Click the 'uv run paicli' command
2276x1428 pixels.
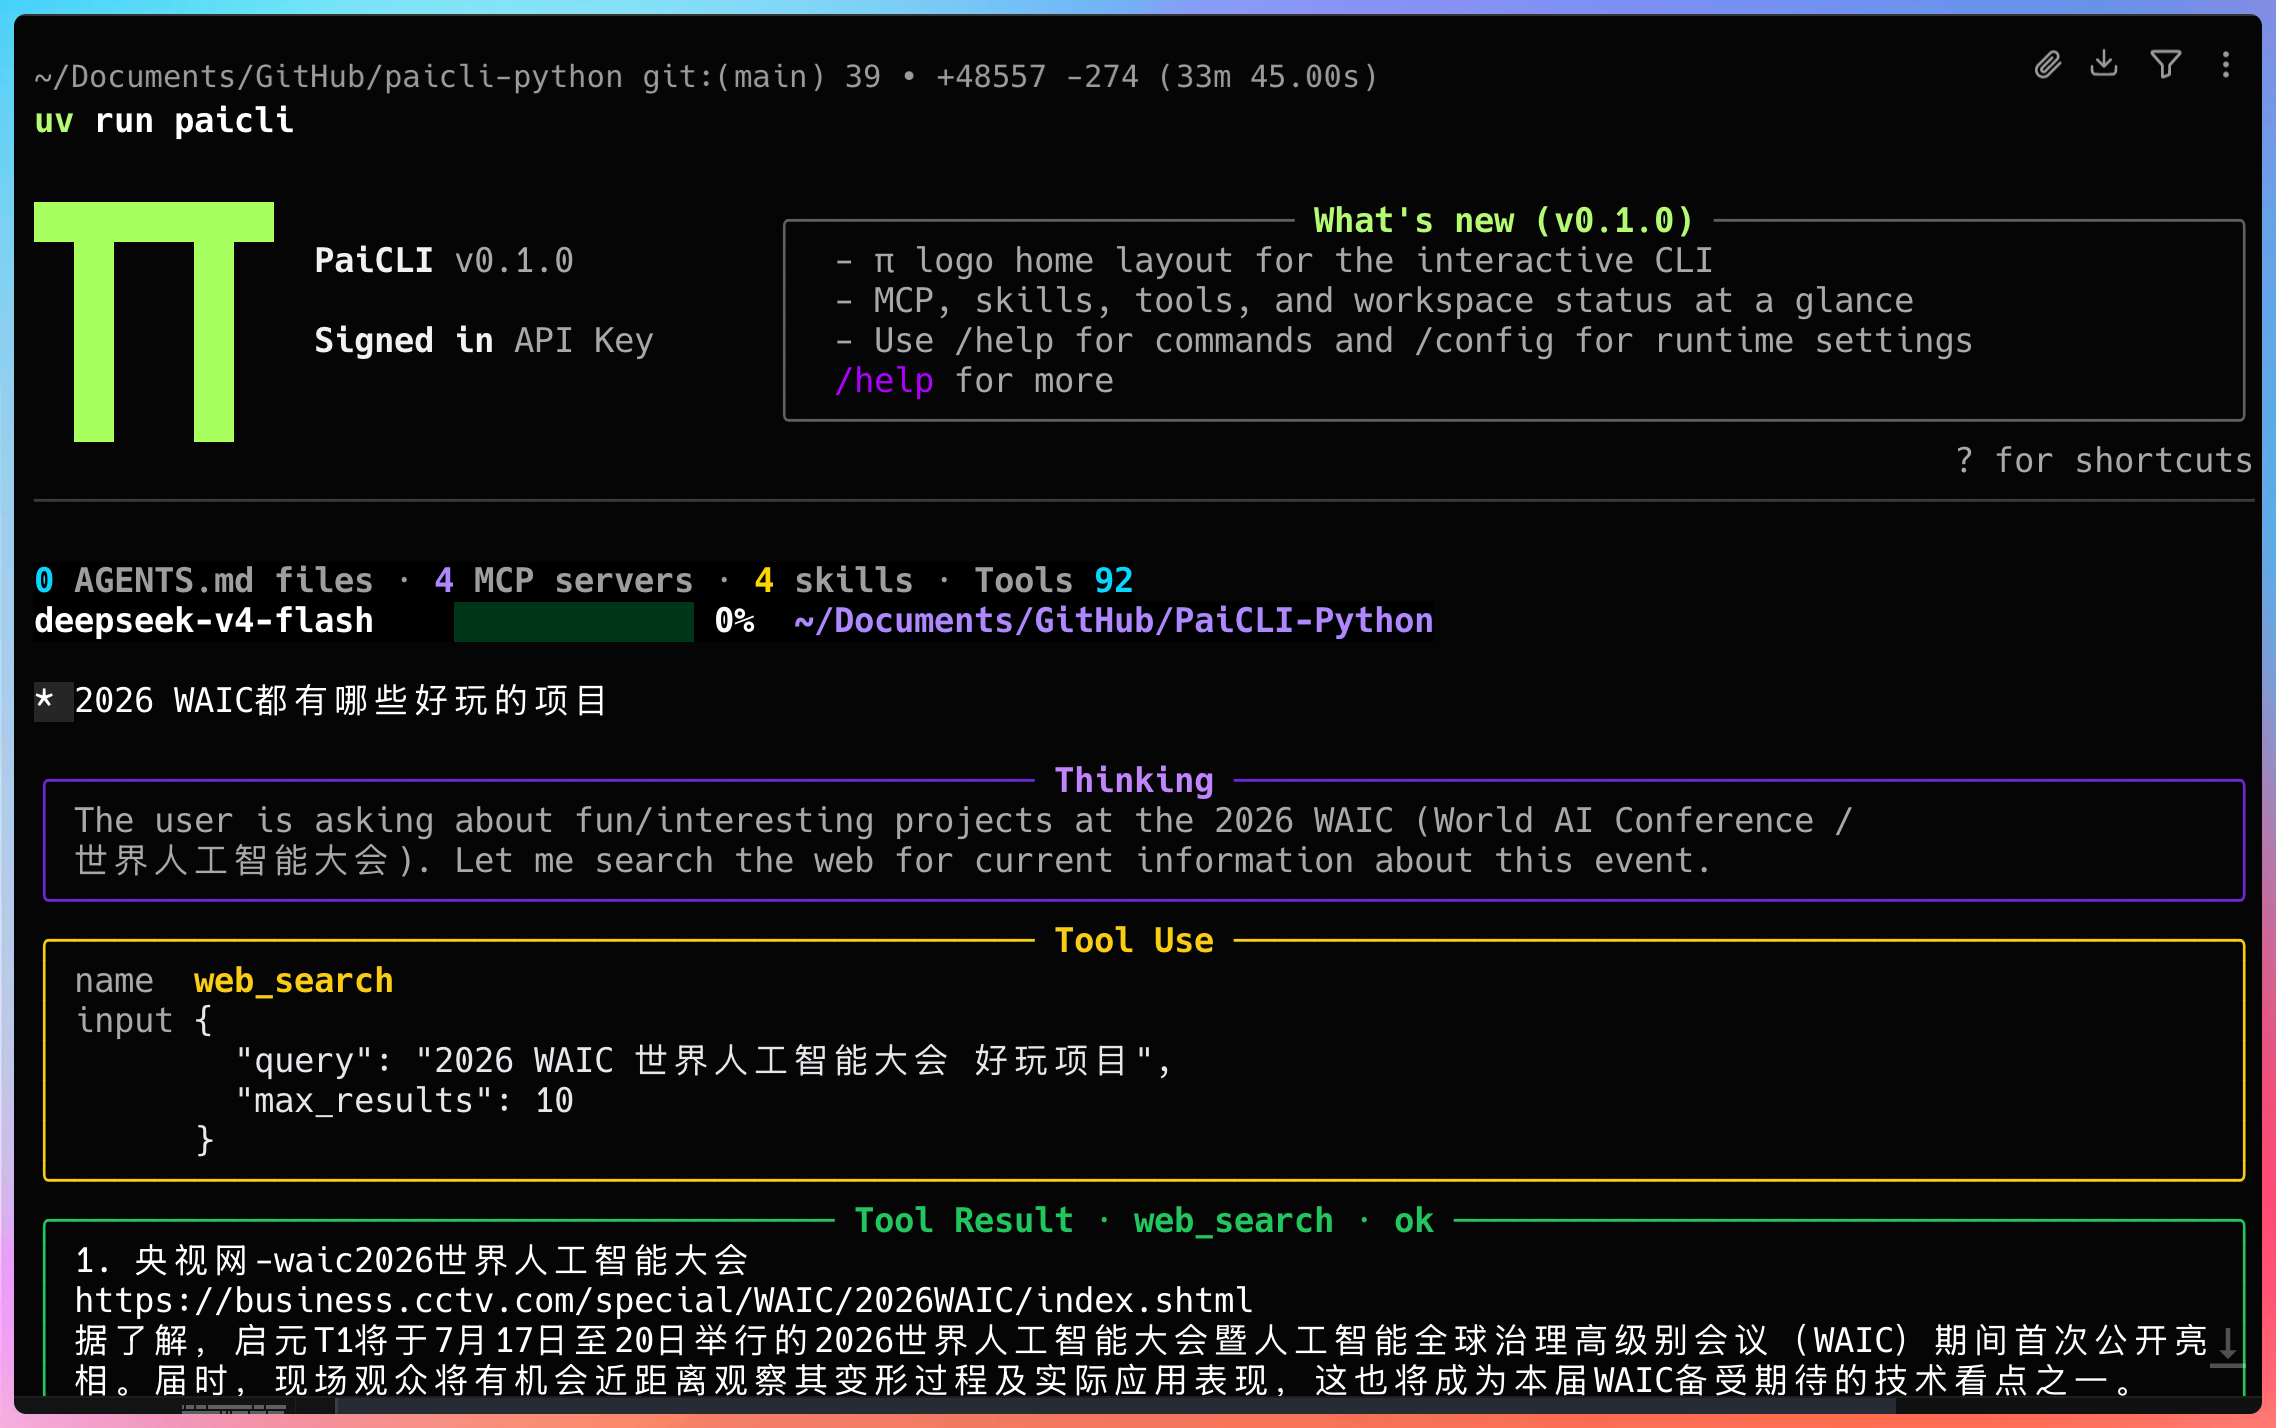tap(164, 121)
